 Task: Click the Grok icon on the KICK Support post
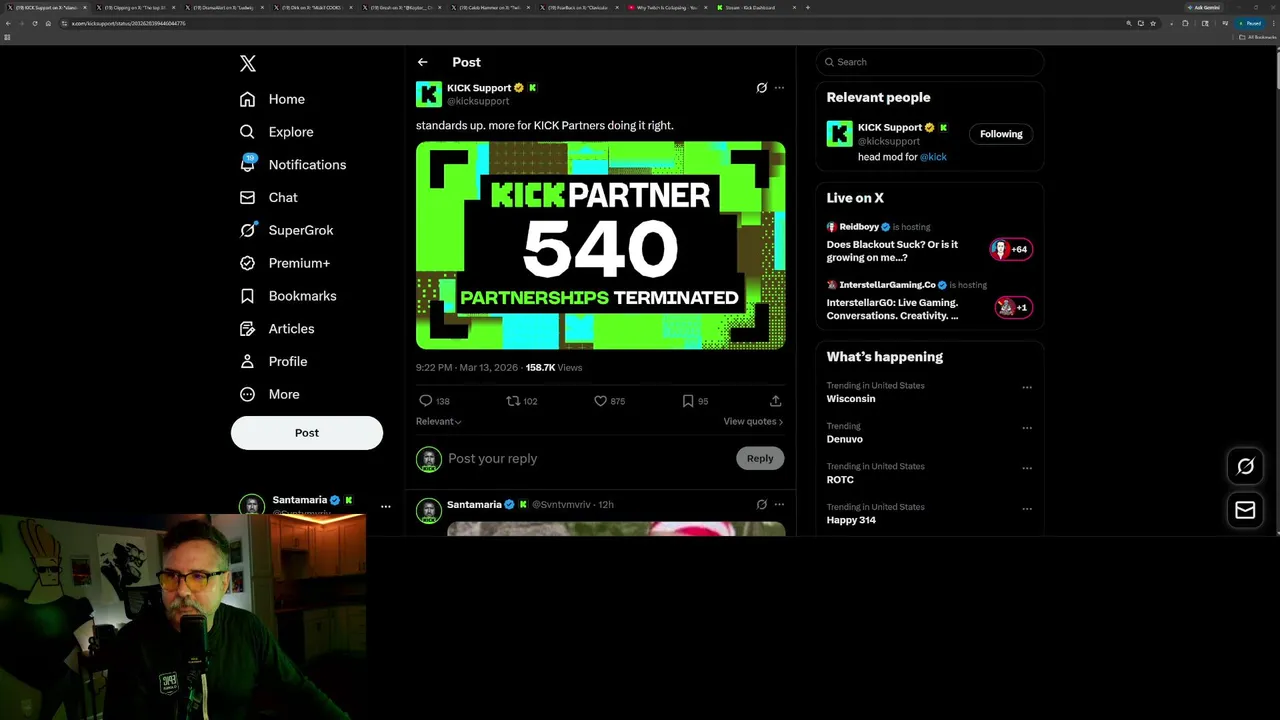coord(762,88)
